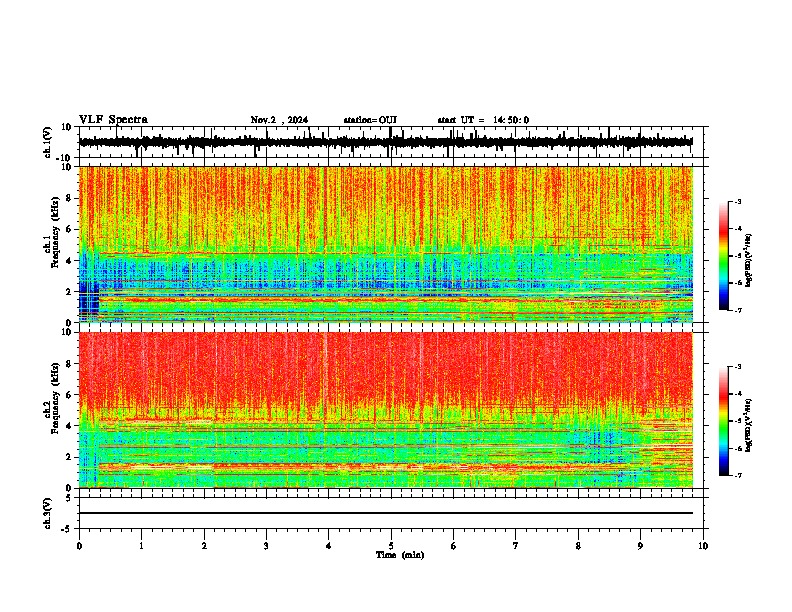
Task: Click the "-7" label on ch.2 color bar
Action: (x=738, y=475)
